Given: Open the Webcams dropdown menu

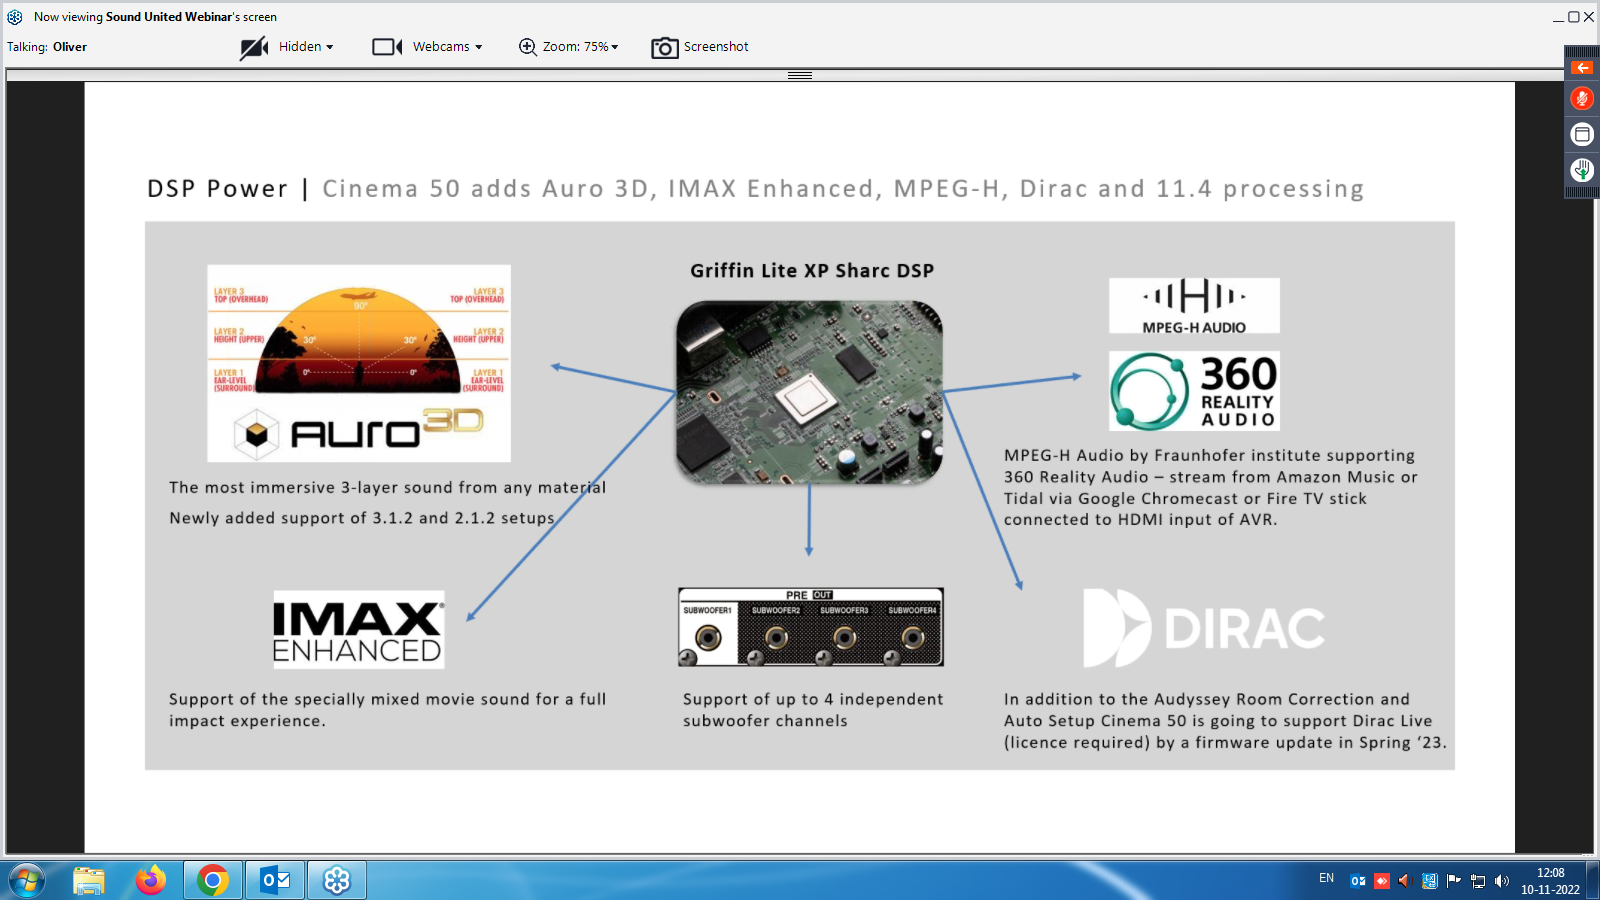Looking at the screenshot, I should 447,47.
